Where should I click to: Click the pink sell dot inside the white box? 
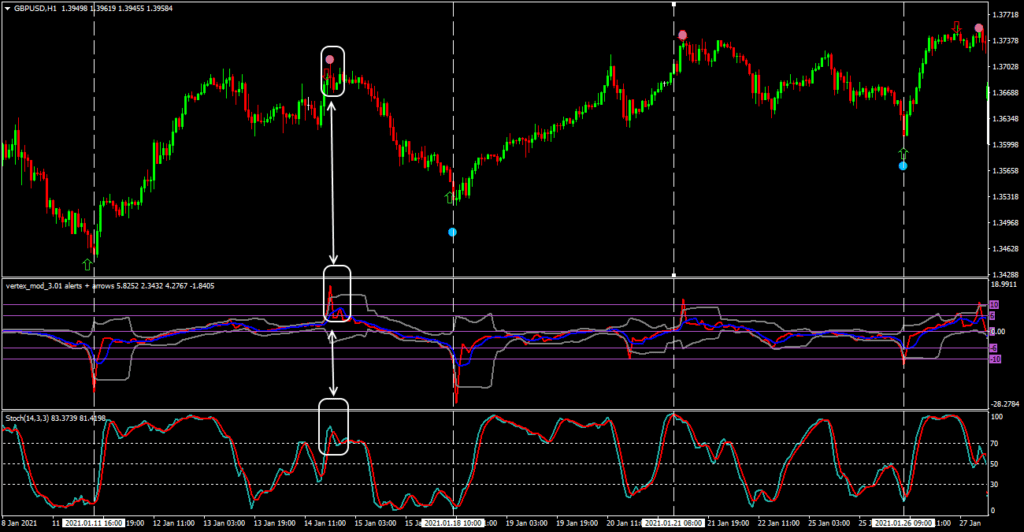pyautogui.click(x=329, y=60)
